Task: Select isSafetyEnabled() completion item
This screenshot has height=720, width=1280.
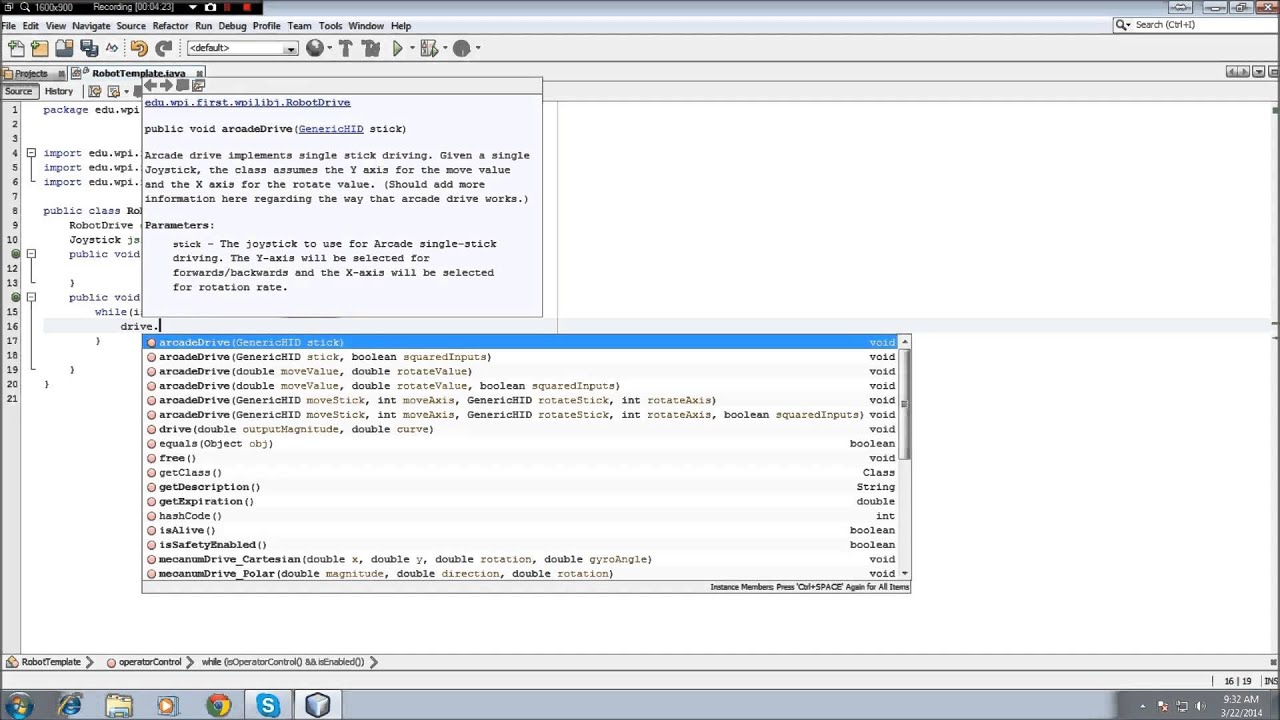Action: point(520,545)
